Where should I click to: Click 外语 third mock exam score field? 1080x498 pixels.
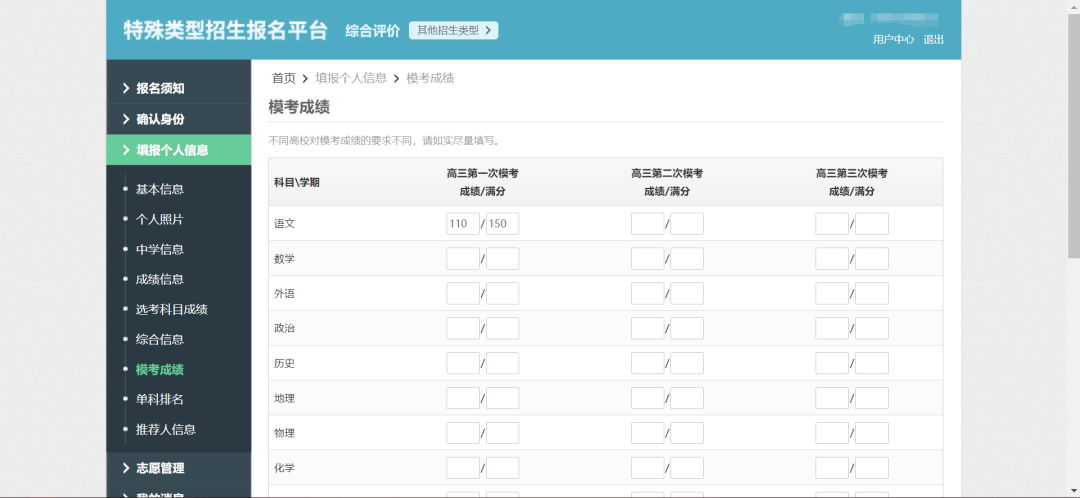832,293
